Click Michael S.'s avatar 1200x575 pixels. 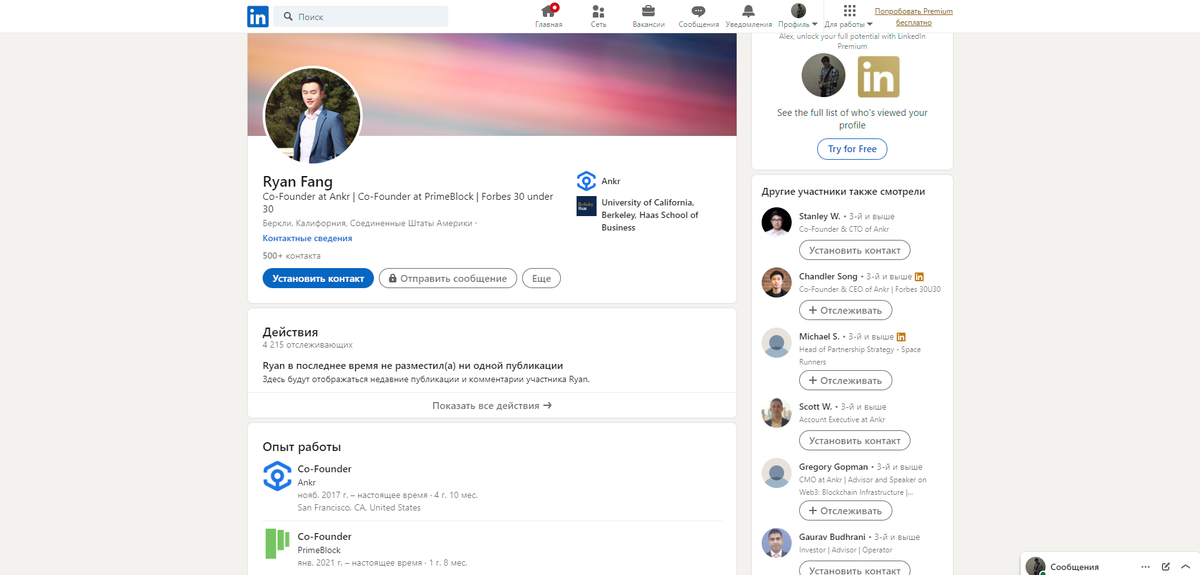[x=777, y=343]
